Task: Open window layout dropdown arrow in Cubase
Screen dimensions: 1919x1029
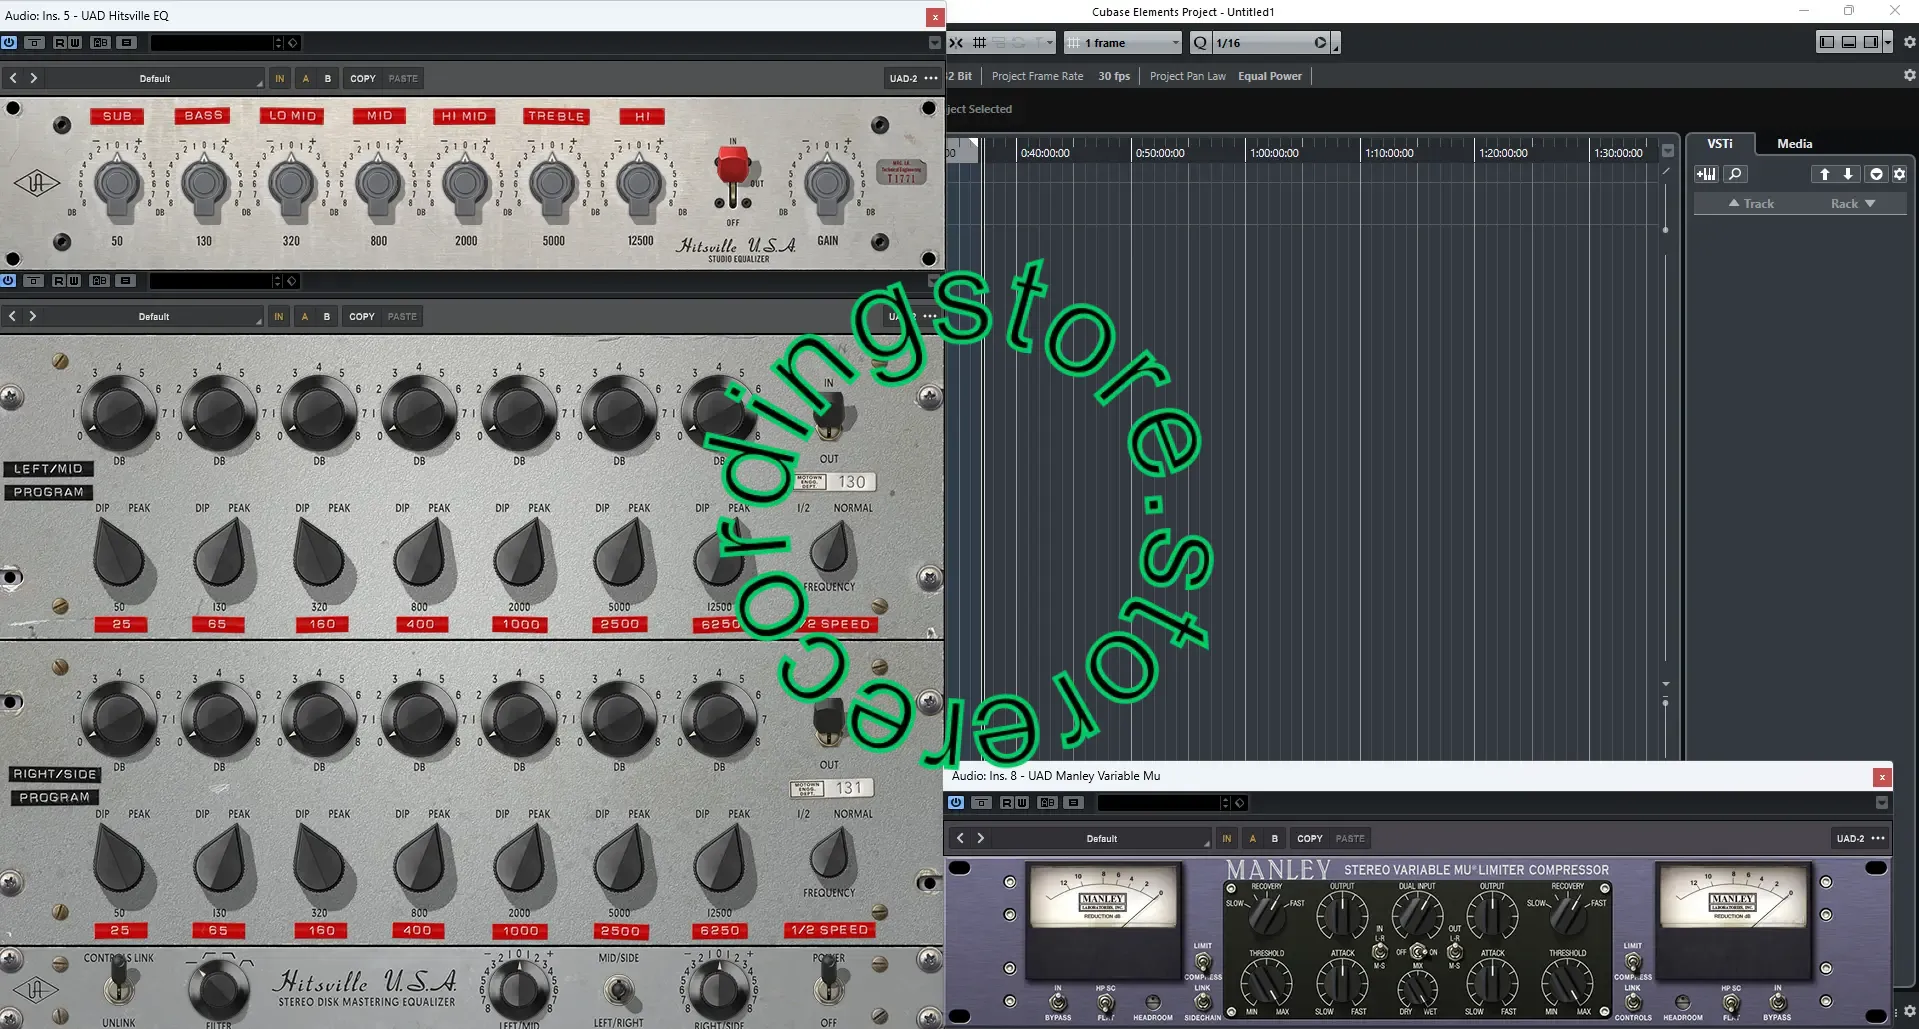Action: 1887,42
